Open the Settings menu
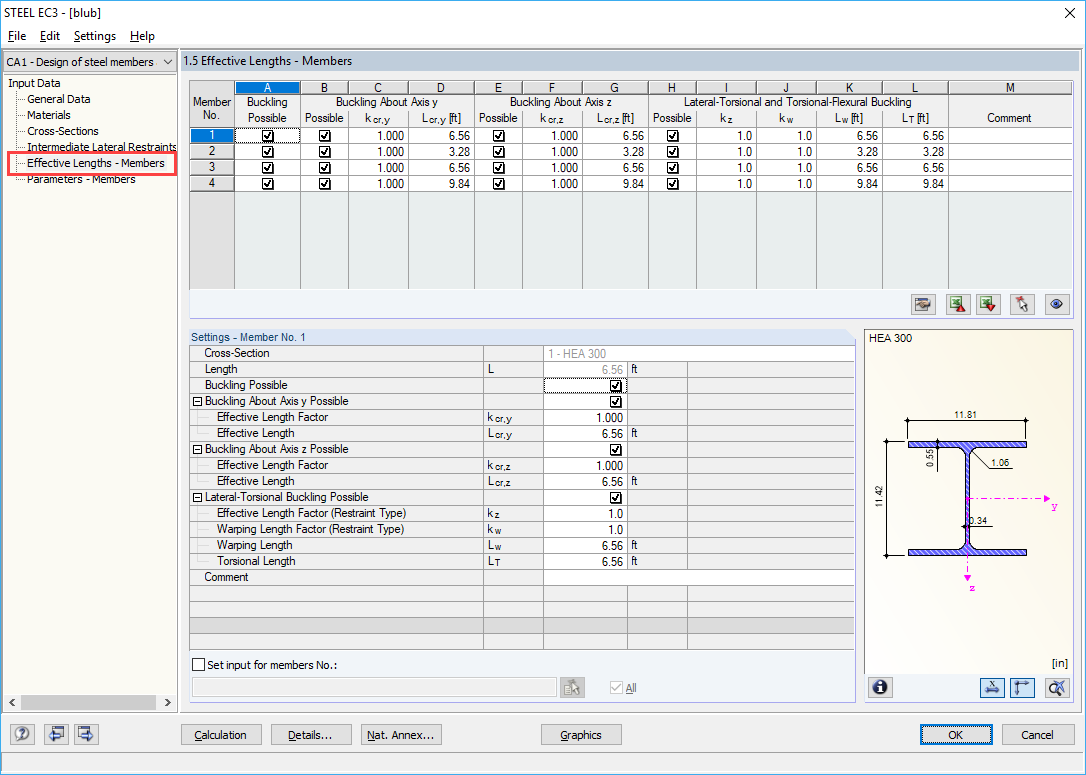The height and width of the screenshot is (775, 1086). tap(95, 35)
